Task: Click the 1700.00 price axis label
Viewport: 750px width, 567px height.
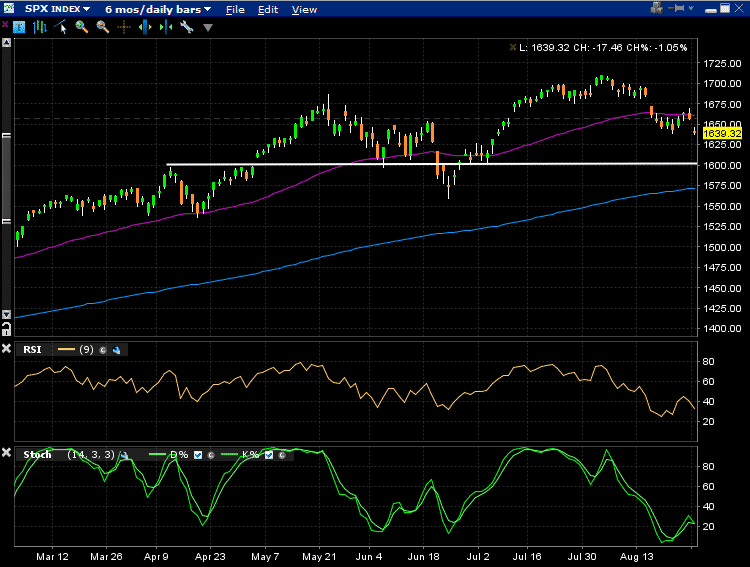Action: click(x=722, y=83)
